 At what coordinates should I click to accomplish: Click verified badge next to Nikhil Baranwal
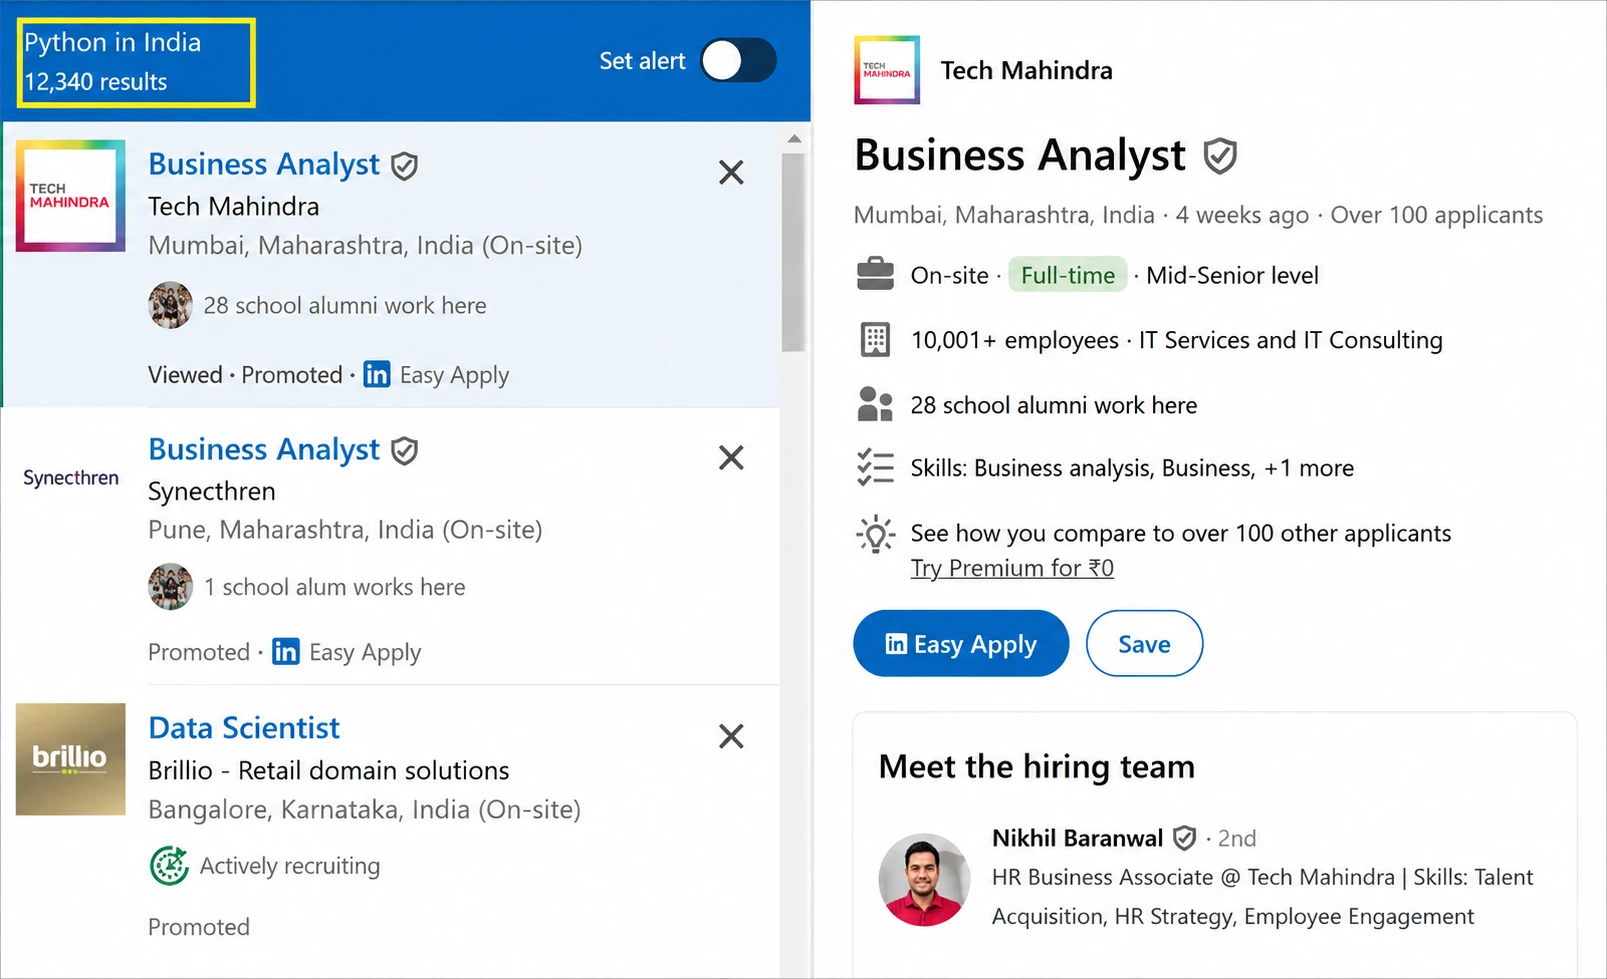pos(1184,838)
